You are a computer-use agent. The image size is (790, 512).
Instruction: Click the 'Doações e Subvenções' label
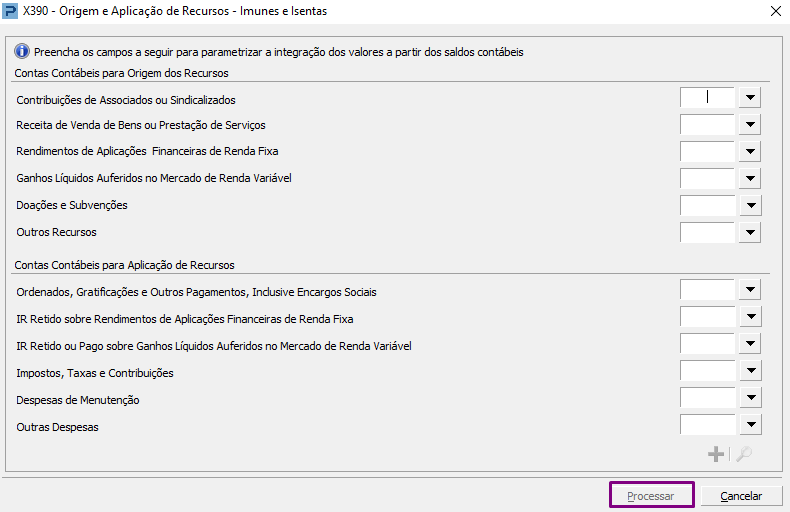click(72, 205)
